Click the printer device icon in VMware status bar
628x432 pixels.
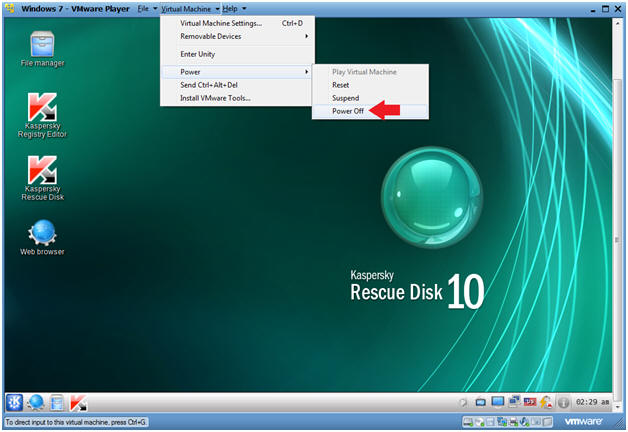(514, 422)
